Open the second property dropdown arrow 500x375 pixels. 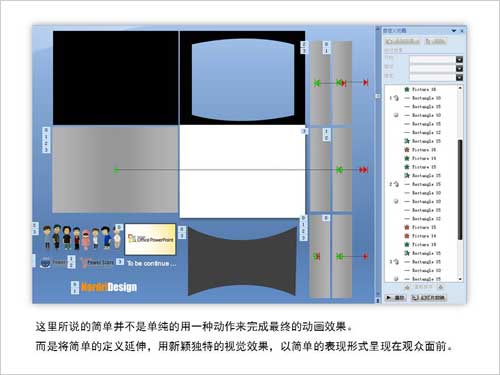pyautogui.click(x=459, y=68)
